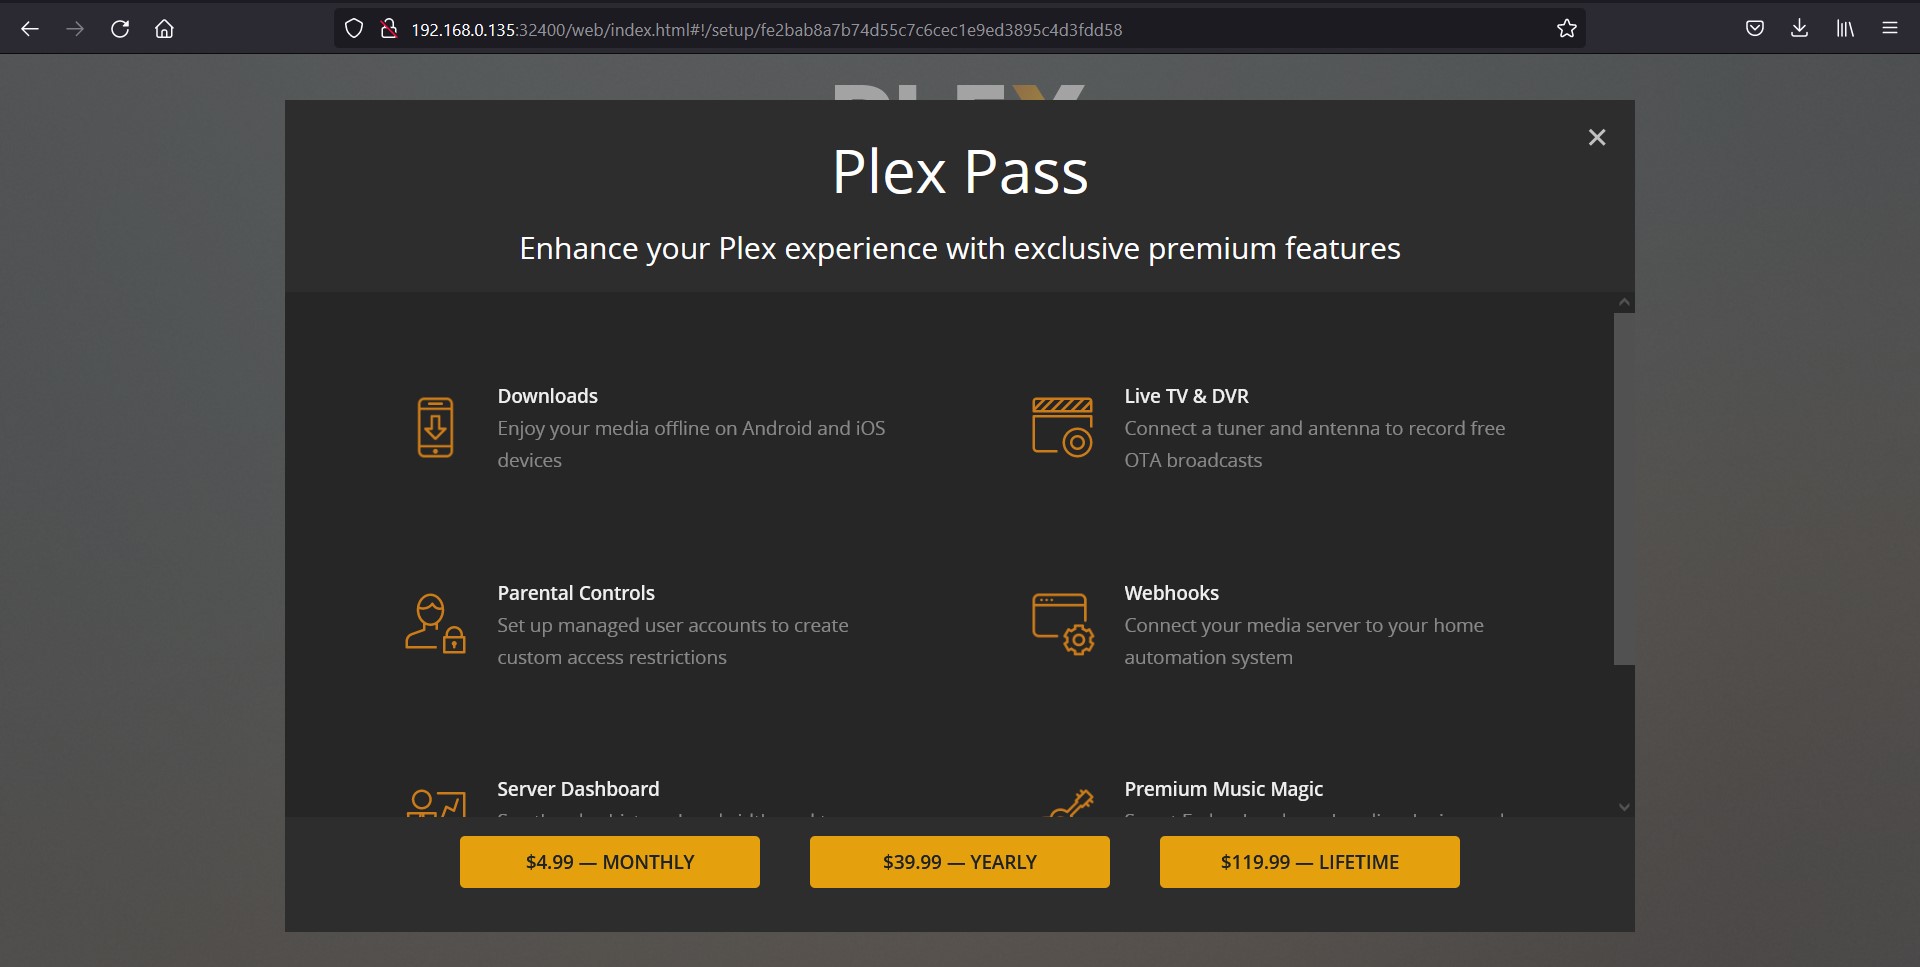Viewport: 1920px width, 967px height.
Task: Close the Plex Pass dialog
Action: 1597,138
